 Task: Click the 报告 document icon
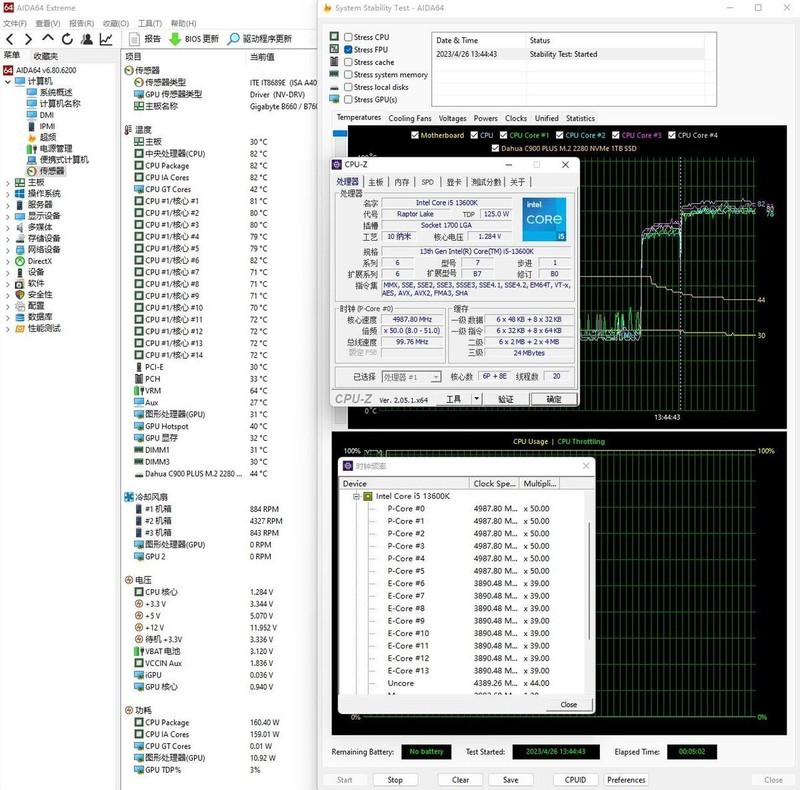(134, 39)
